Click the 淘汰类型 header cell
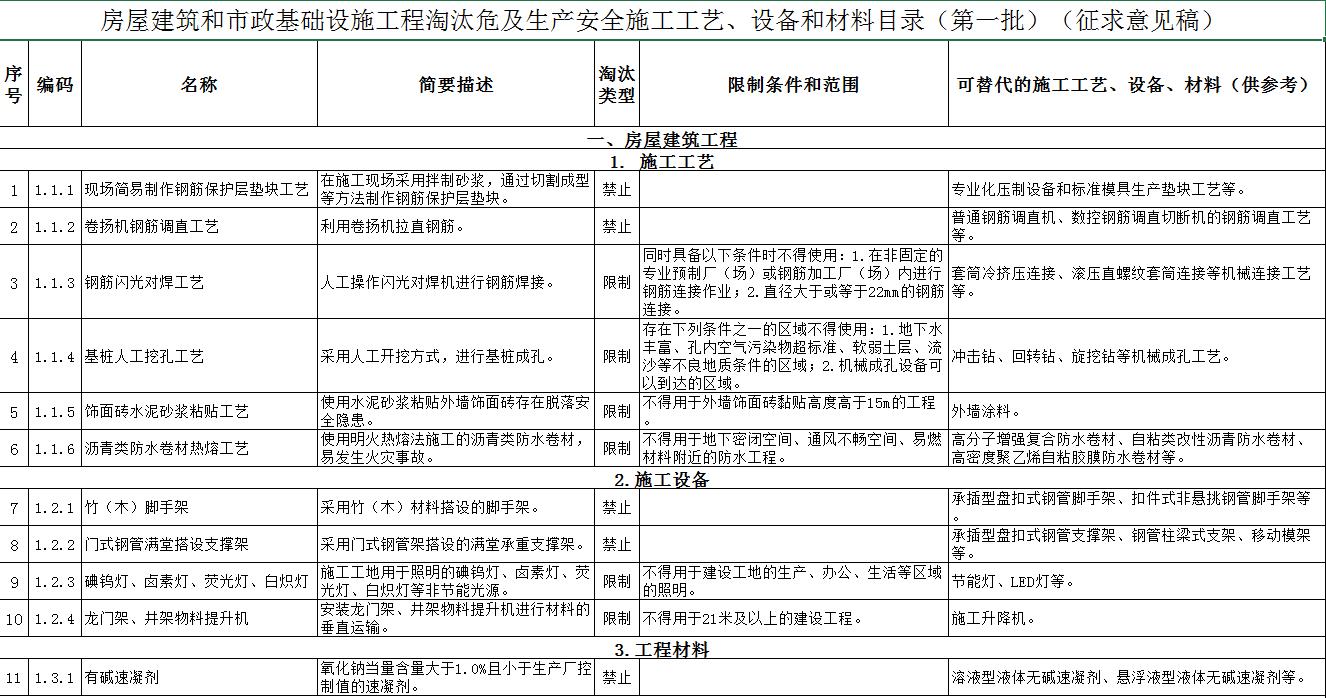1326x698 pixels. click(x=617, y=84)
